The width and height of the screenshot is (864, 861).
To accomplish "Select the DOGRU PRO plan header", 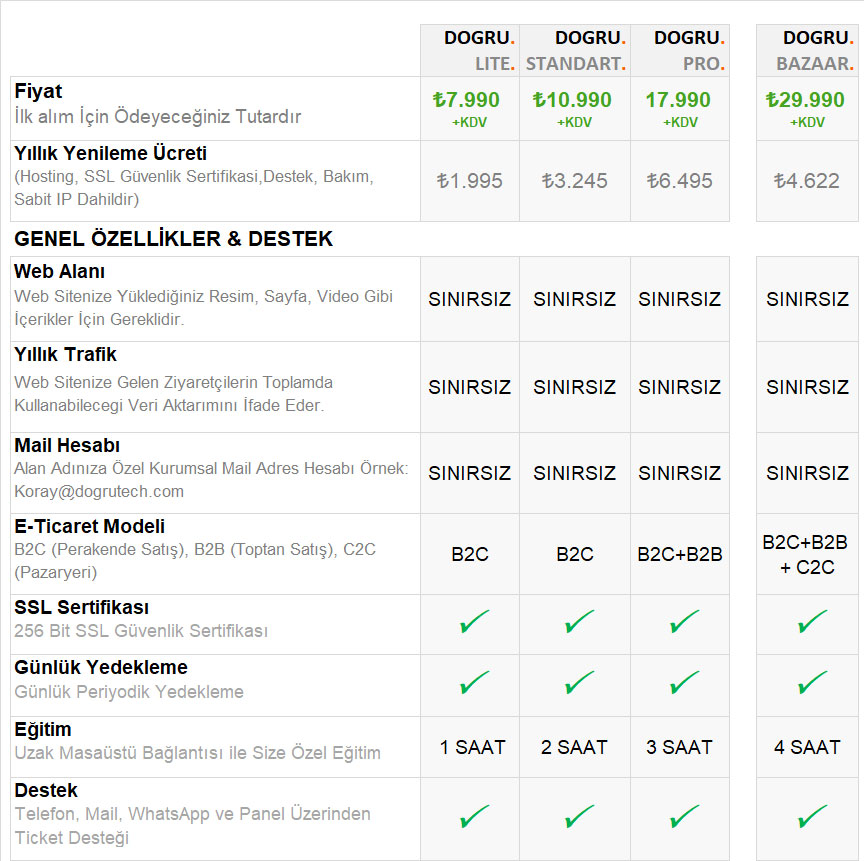I will coord(689,50).
